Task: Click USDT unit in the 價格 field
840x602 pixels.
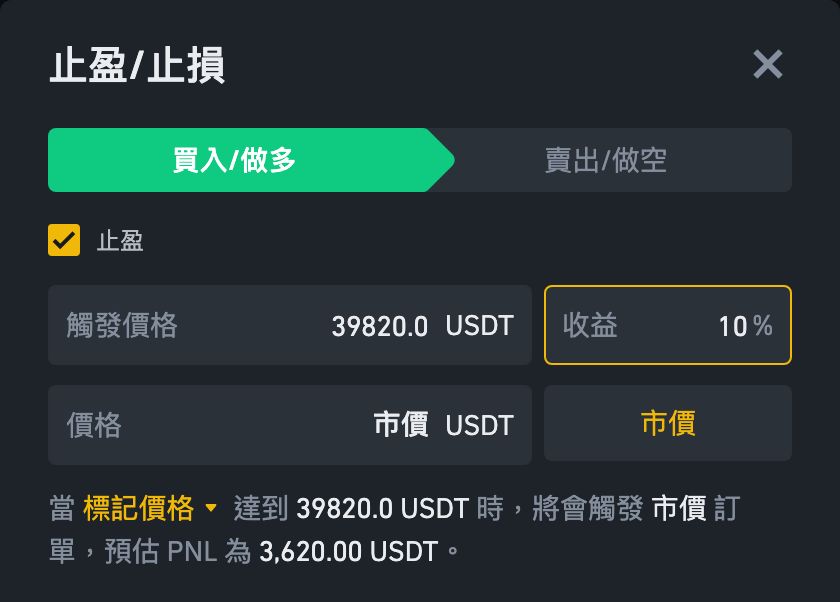Action: click(x=479, y=425)
